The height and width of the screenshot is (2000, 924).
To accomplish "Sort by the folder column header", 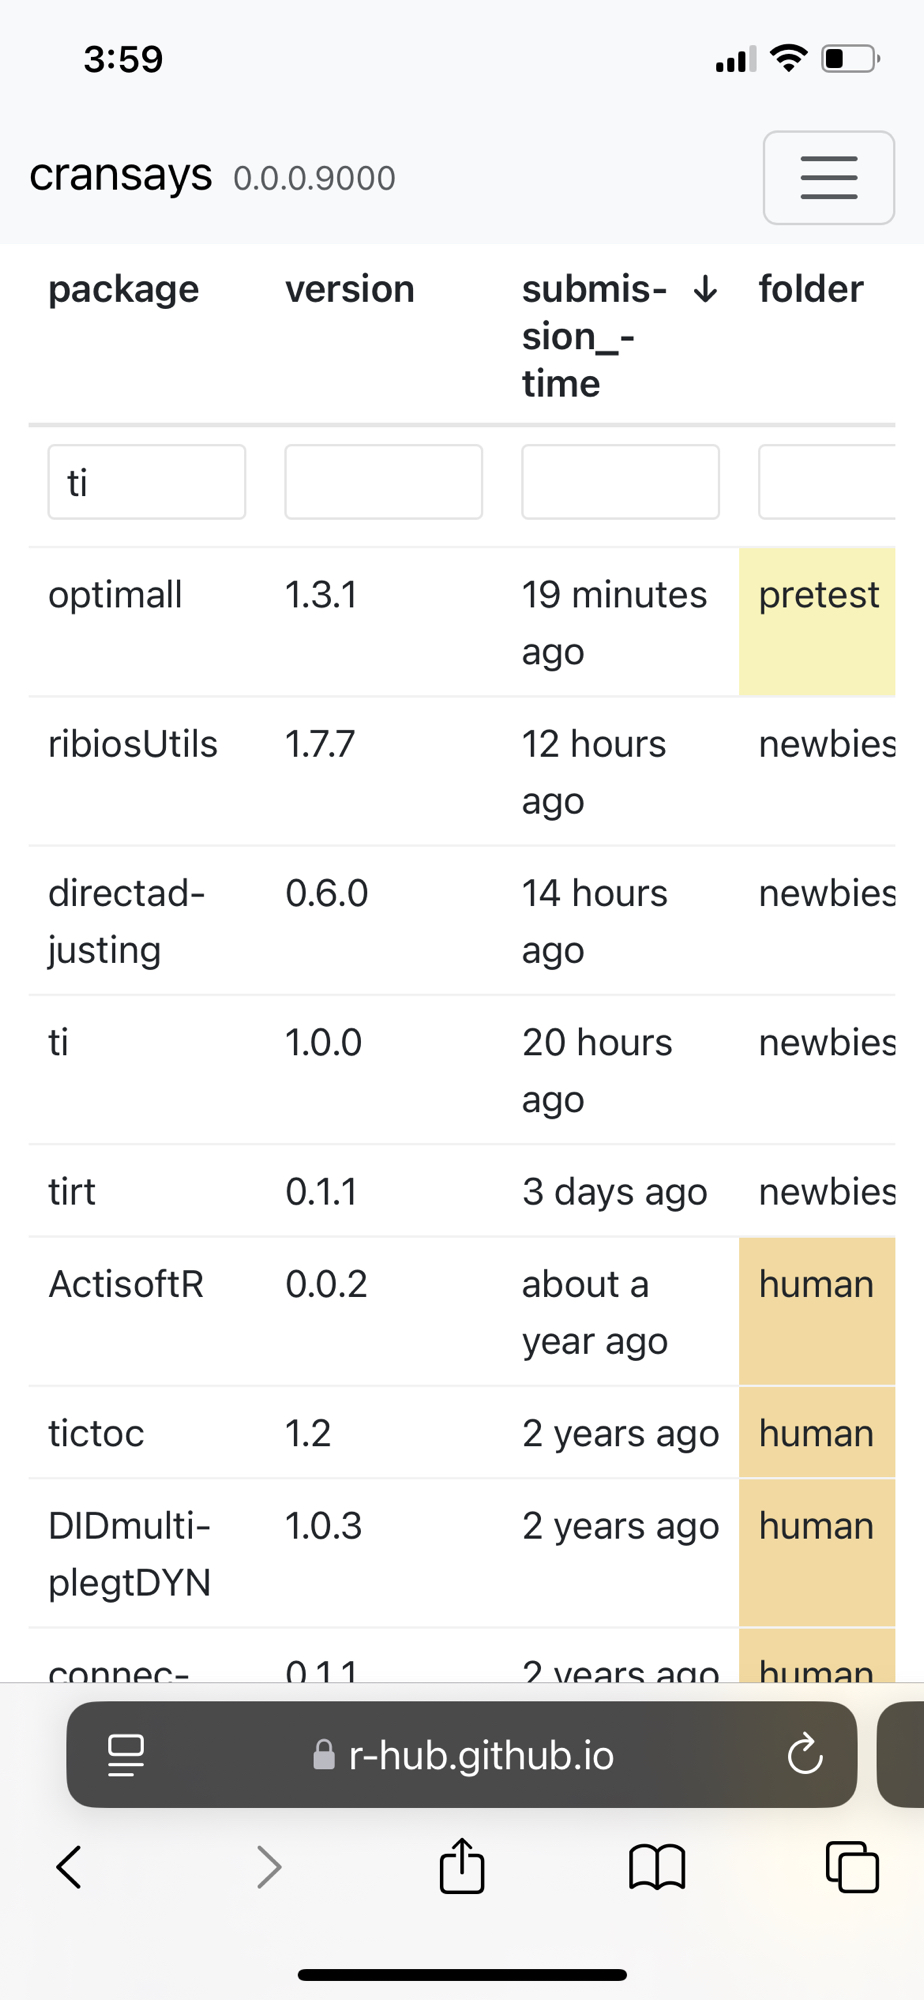I will [x=810, y=290].
